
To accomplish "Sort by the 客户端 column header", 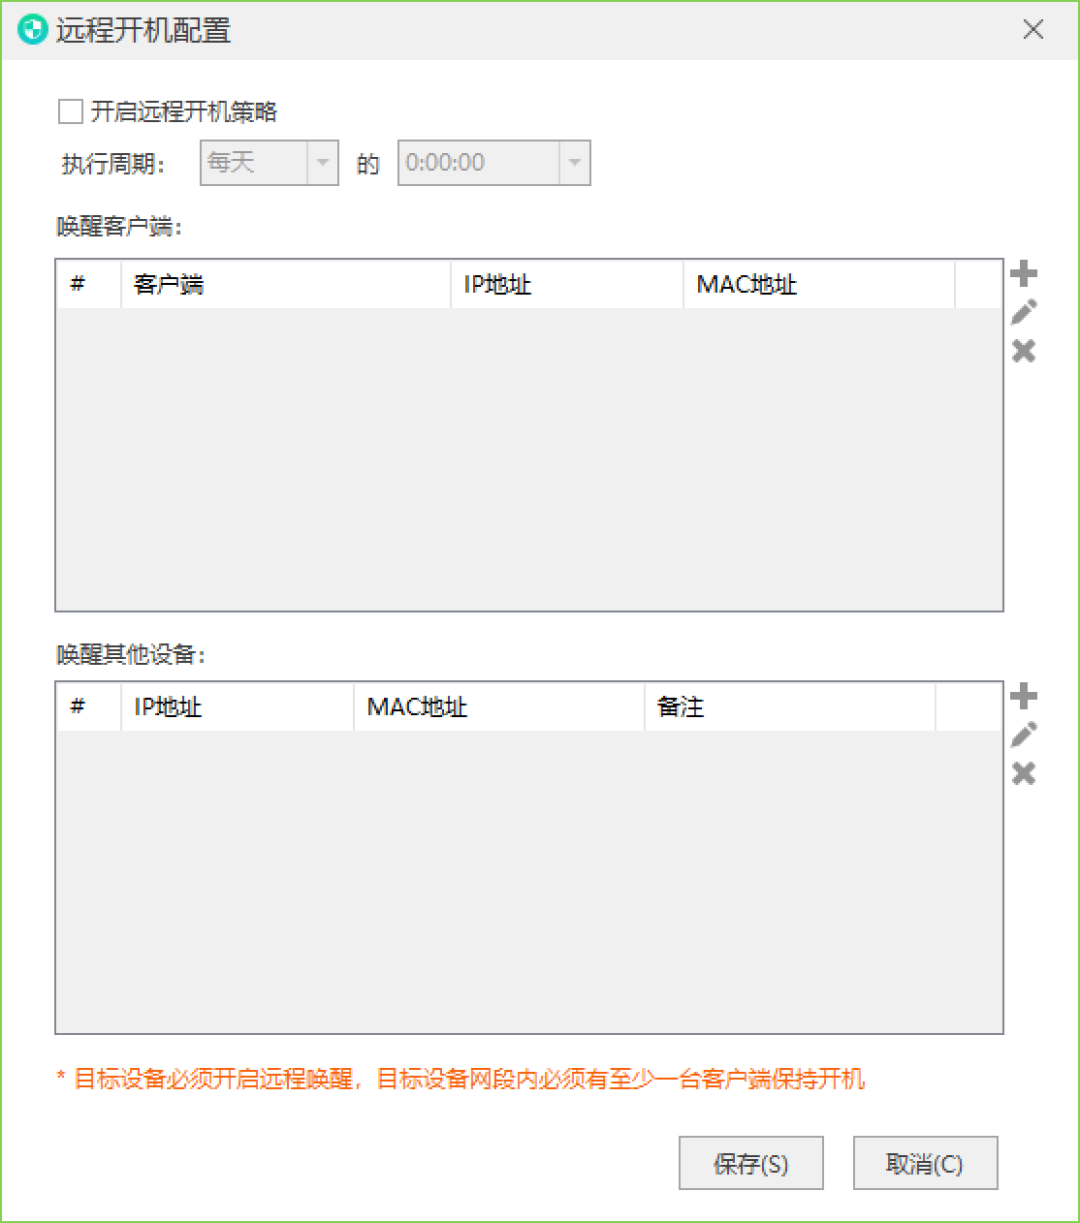I will tap(286, 285).
